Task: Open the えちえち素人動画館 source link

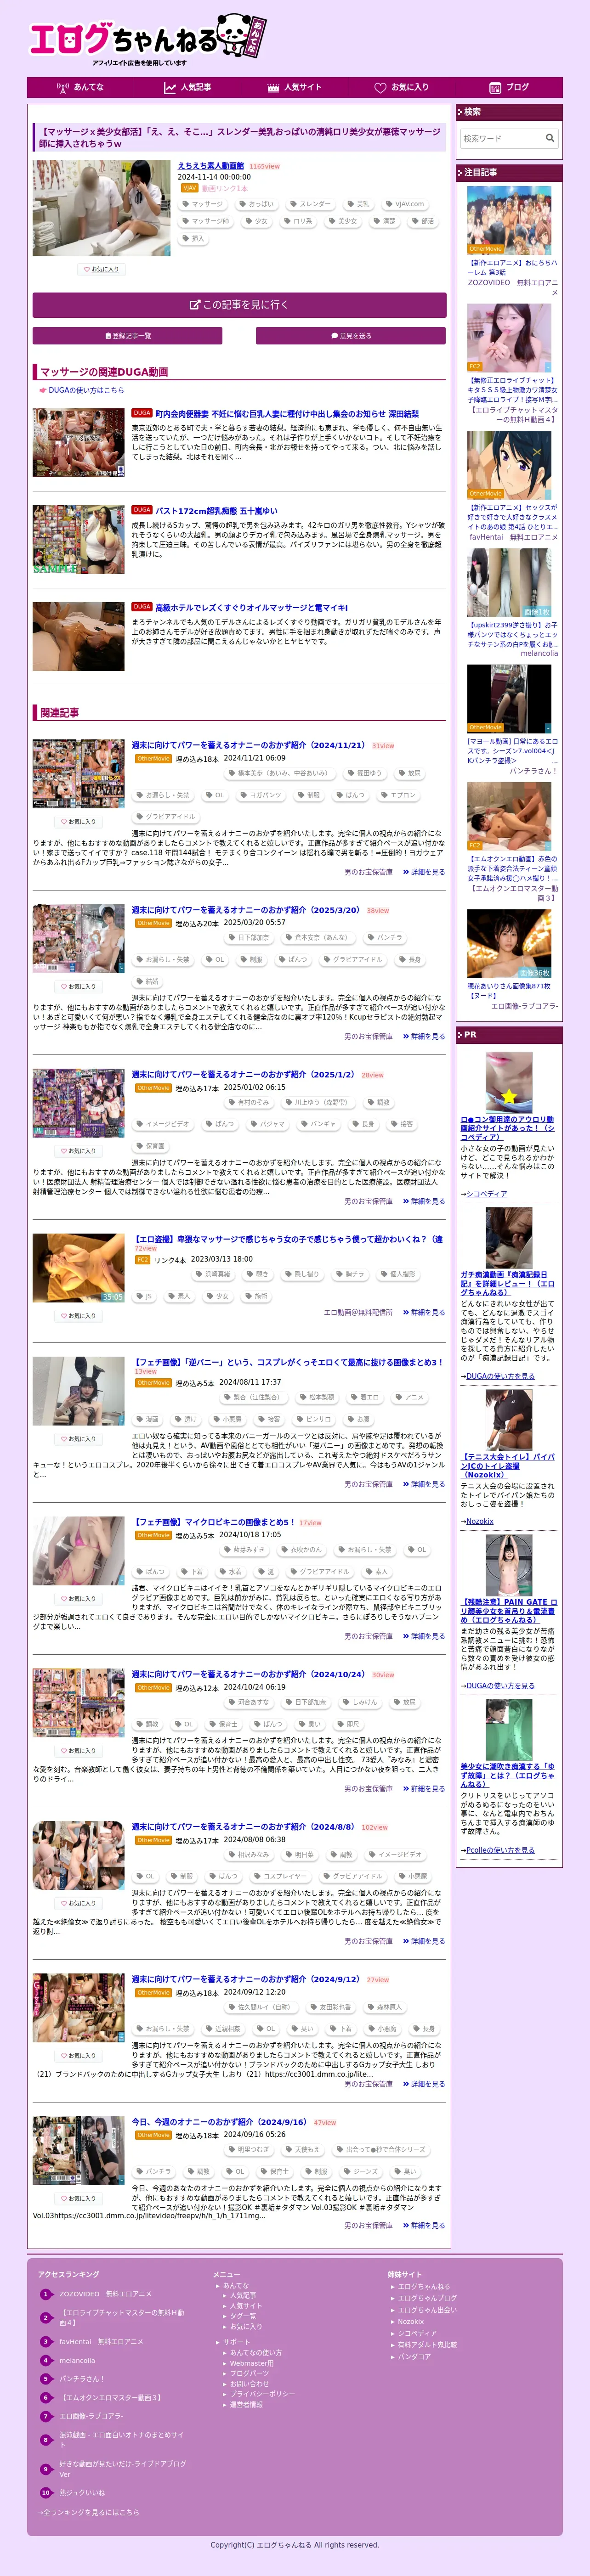Action: click(211, 166)
